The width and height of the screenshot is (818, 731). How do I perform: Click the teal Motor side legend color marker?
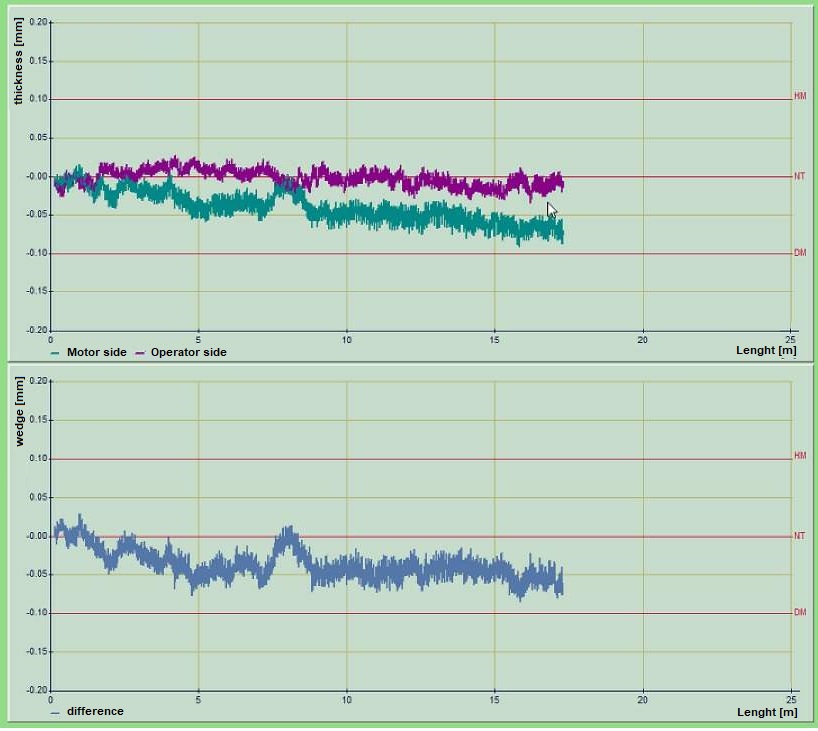click(x=55, y=352)
